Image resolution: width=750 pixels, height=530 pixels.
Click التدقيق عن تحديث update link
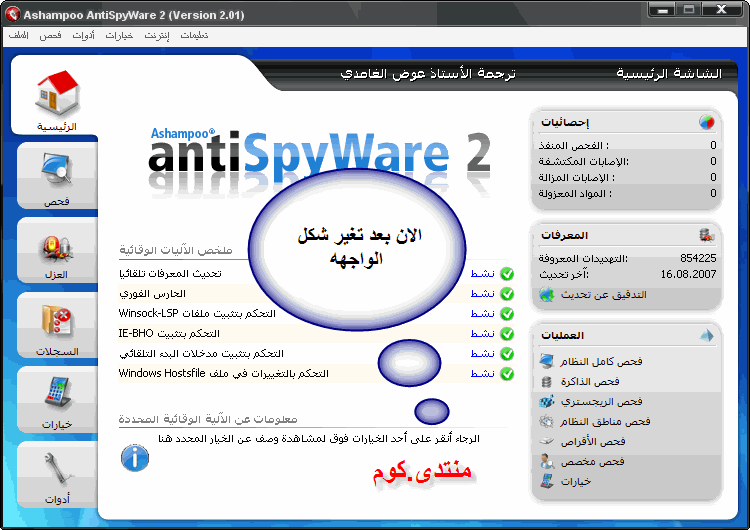(604, 295)
